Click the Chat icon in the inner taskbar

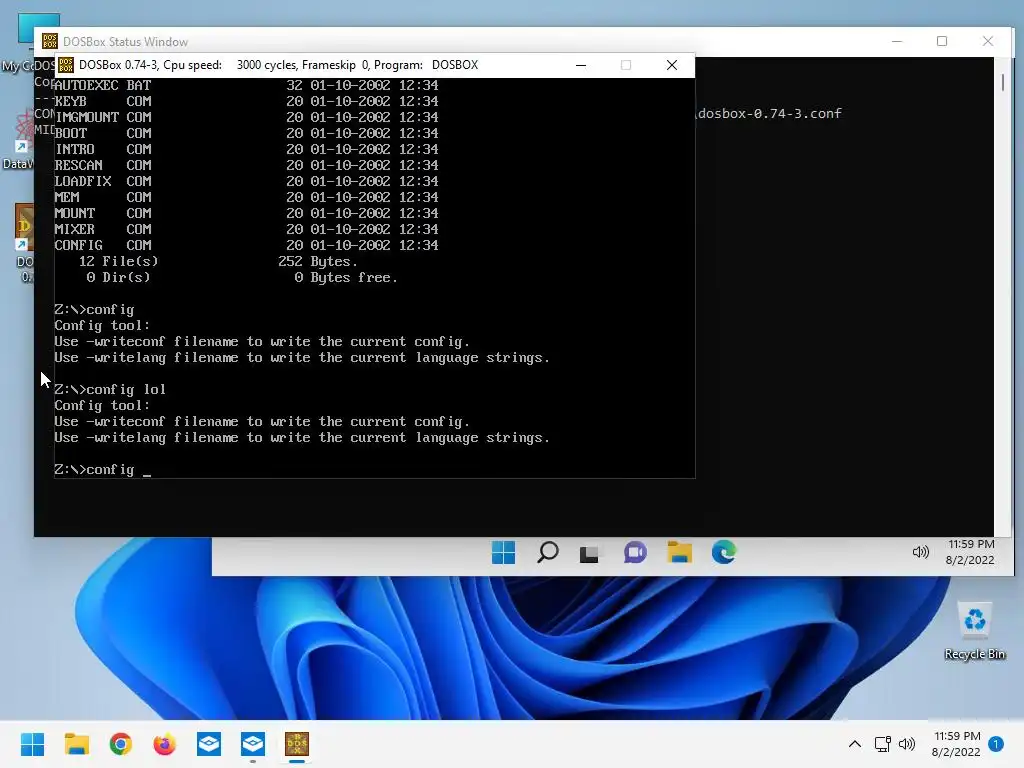pos(635,552)
